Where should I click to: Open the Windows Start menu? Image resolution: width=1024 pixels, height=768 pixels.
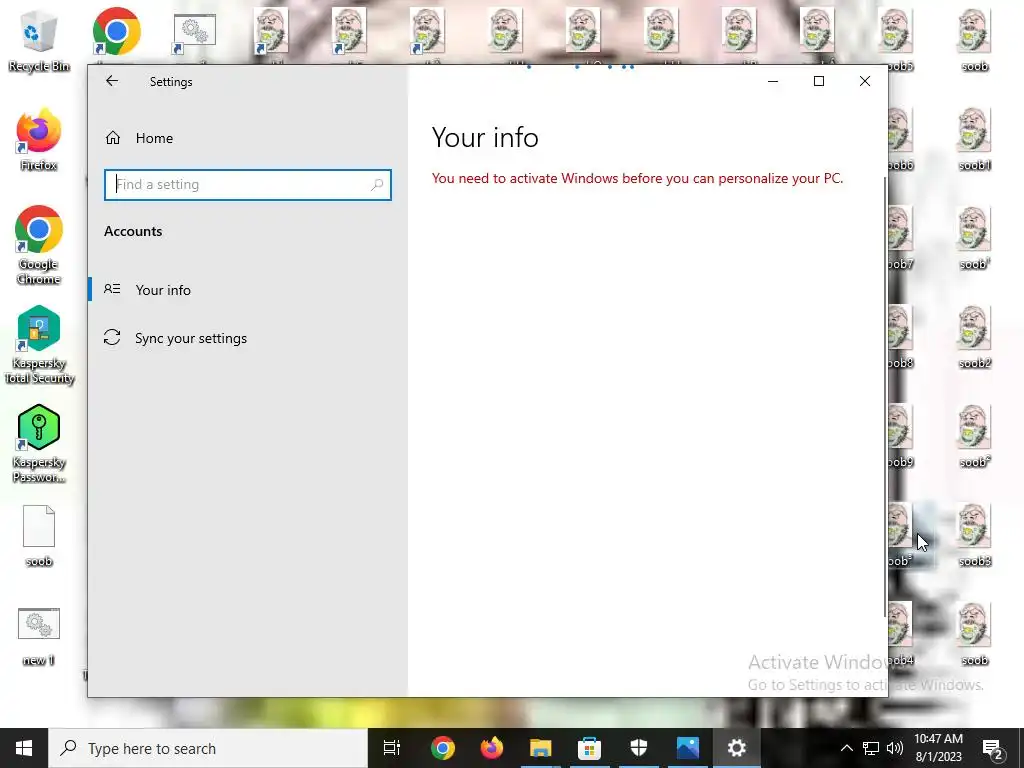pyautogui.click(x=24, y=748)
